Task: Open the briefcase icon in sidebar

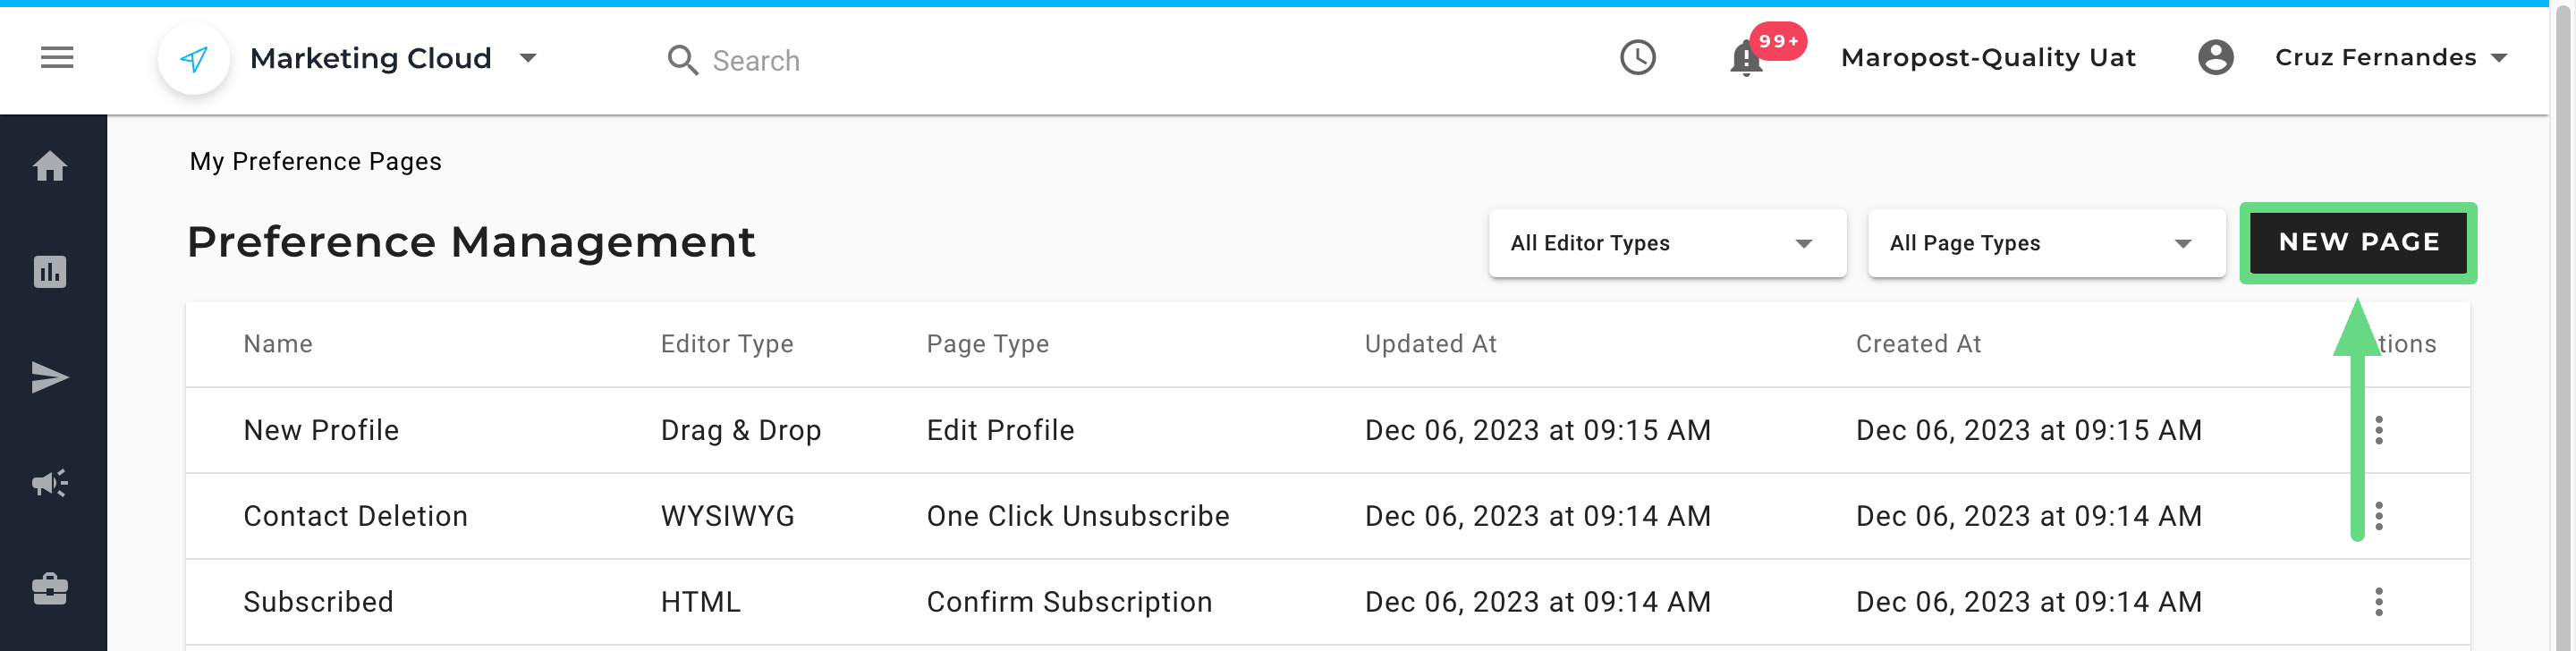Action: click(50, 589)
